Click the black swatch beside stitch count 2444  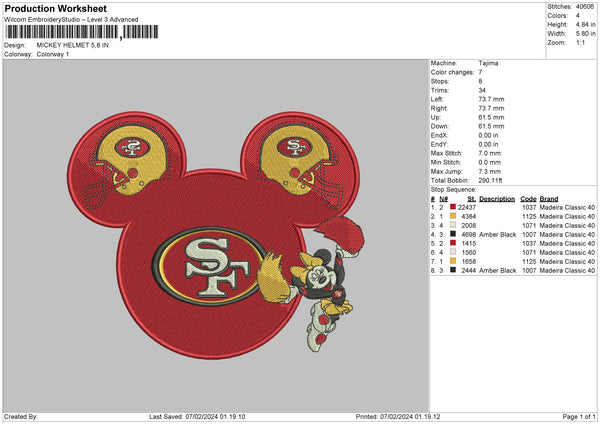453,270
